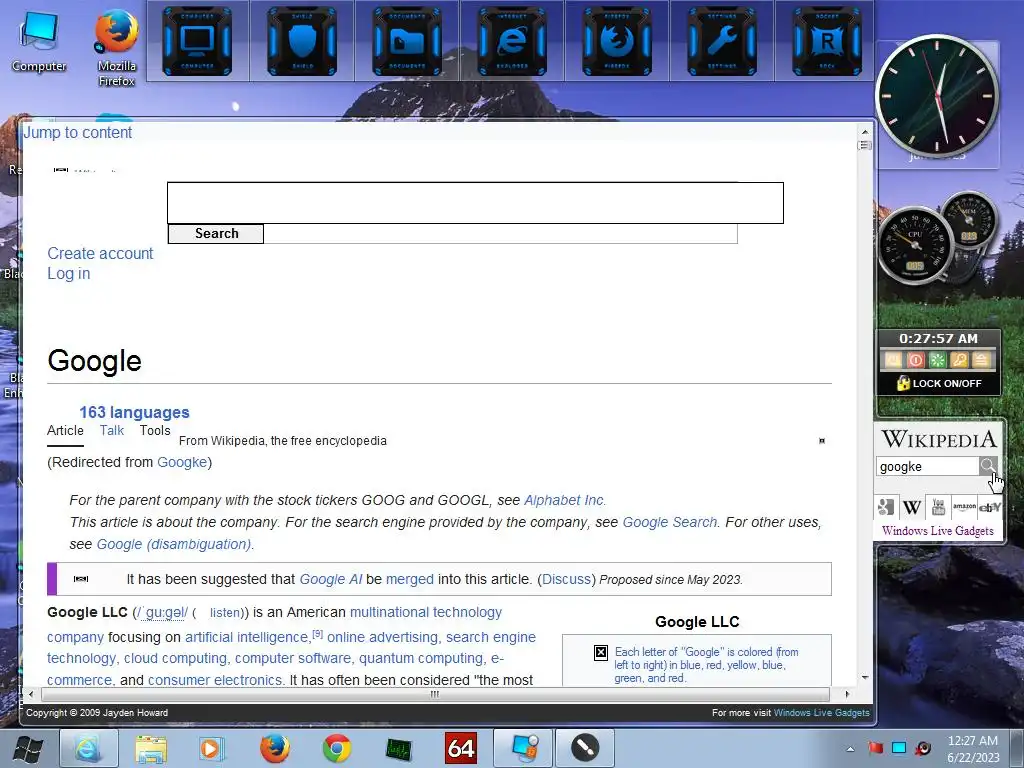Image resolution: width=1024 pixels, height=768 pixels.
Task: Select the Wikipedia W tab in gadget
Action: [912, 507]
